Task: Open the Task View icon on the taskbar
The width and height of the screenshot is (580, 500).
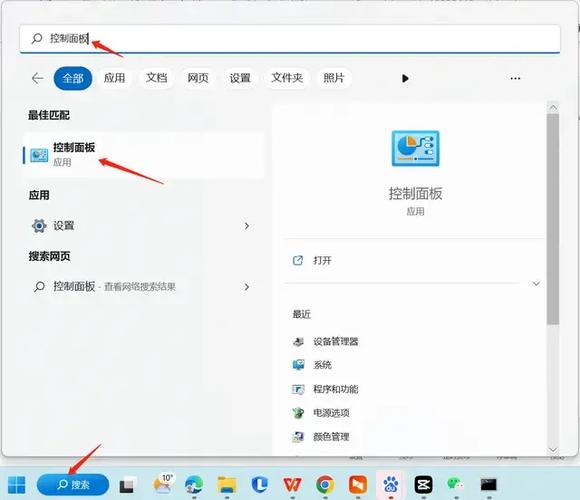Action: click(x=127, y=485)
